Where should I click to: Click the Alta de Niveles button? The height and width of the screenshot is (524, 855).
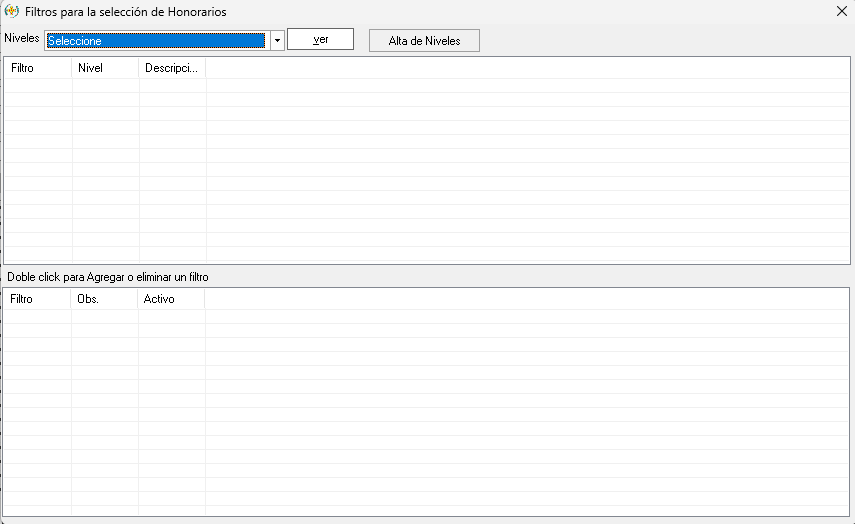[x=424, y=41]
